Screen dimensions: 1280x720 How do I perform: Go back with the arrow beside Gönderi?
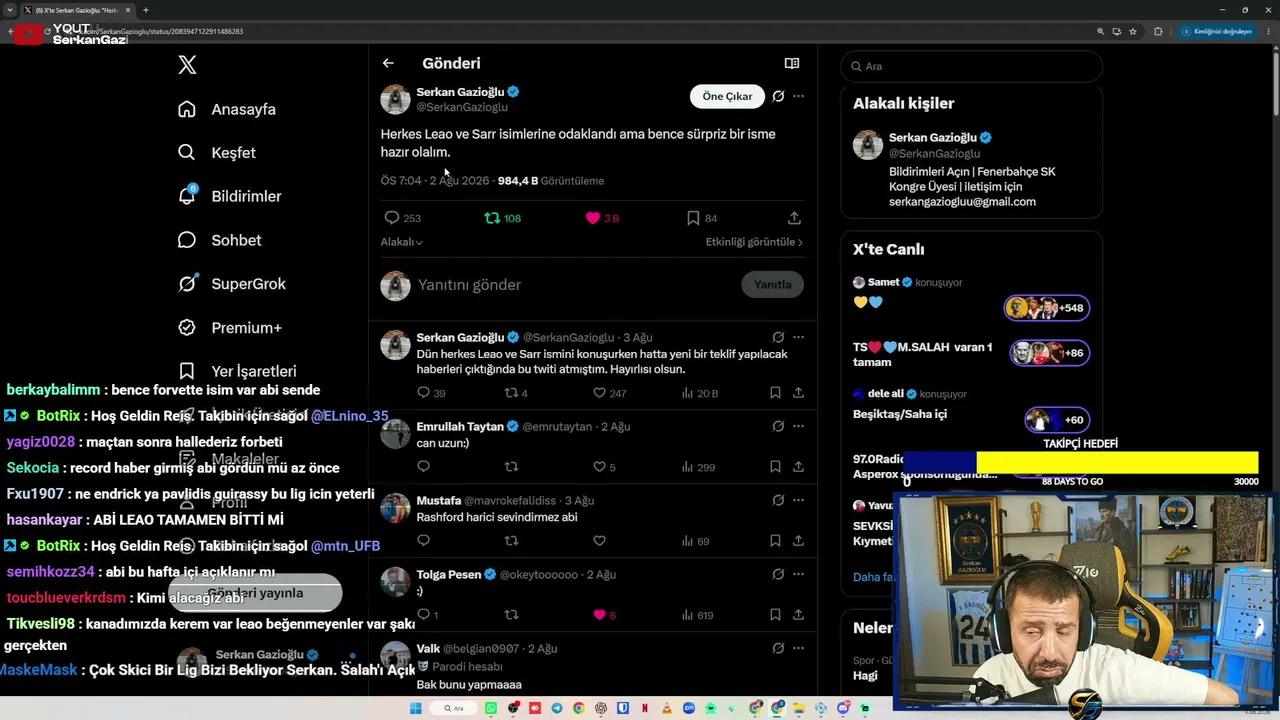pyautogui.click(x=388, y=63)
